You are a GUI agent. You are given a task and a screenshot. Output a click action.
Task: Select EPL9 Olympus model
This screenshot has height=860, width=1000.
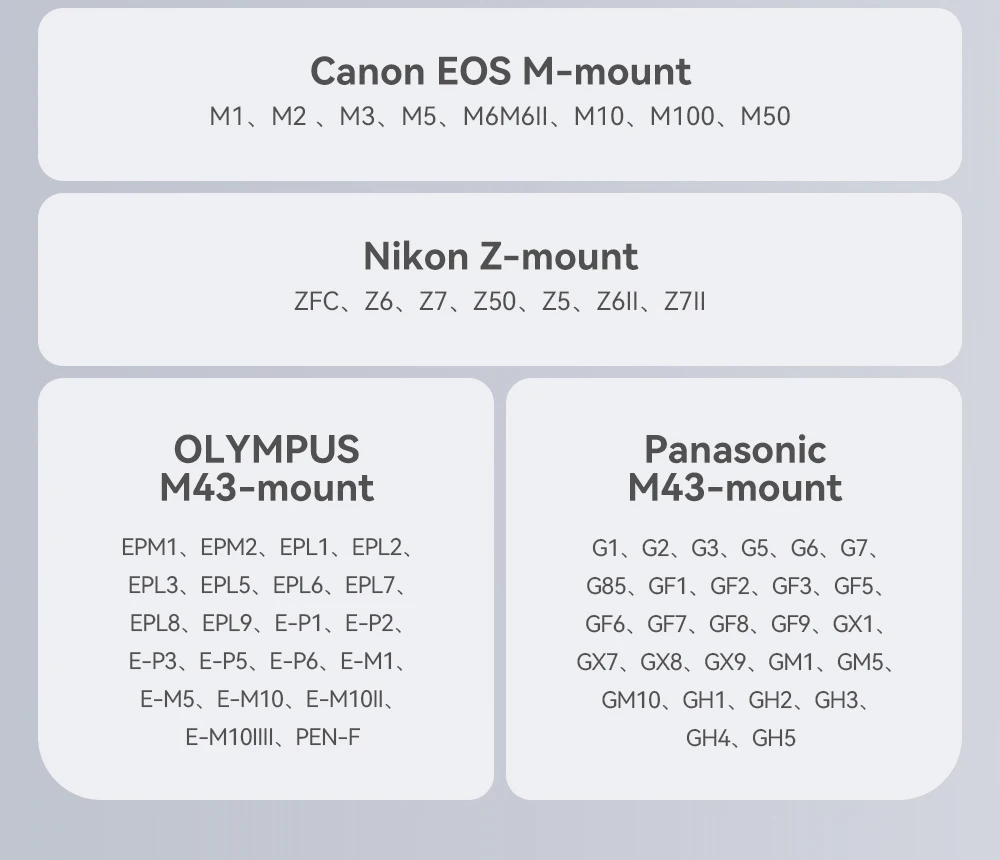(227, 624)
